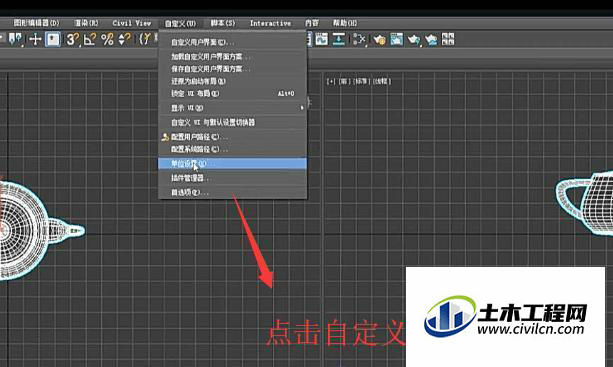Expand the 显示 UI submenu arrow
This screenshot has height=367, width=613.
coord(302,108)
